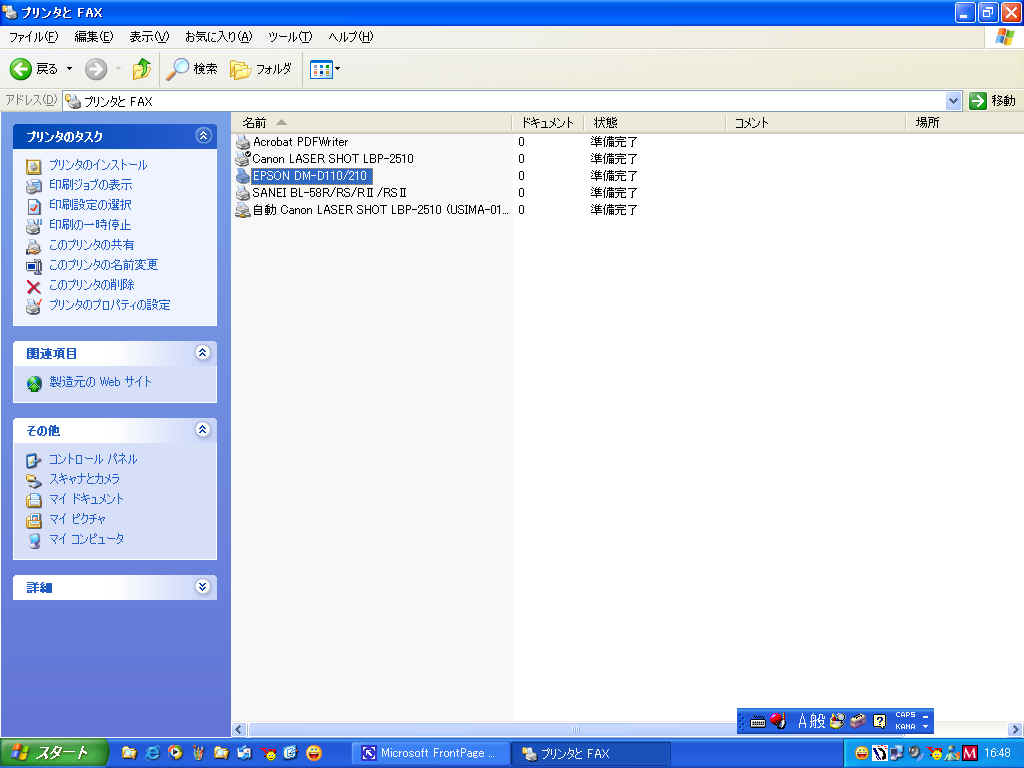The width and height of the screenshot is (1024, 768).
Task: Sort by the 名前 column header
Action: 372,122
